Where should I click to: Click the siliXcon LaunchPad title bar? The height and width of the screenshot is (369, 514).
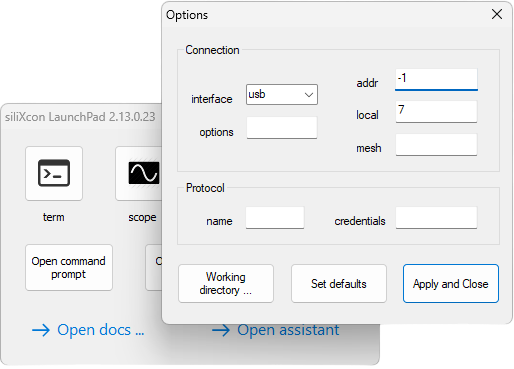pos(80,117)
